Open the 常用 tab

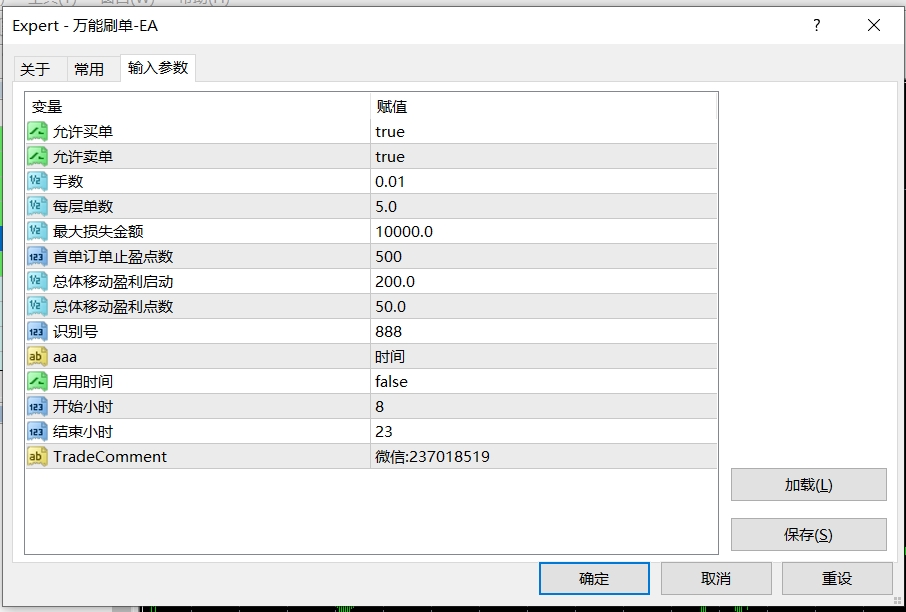(89, 69)
